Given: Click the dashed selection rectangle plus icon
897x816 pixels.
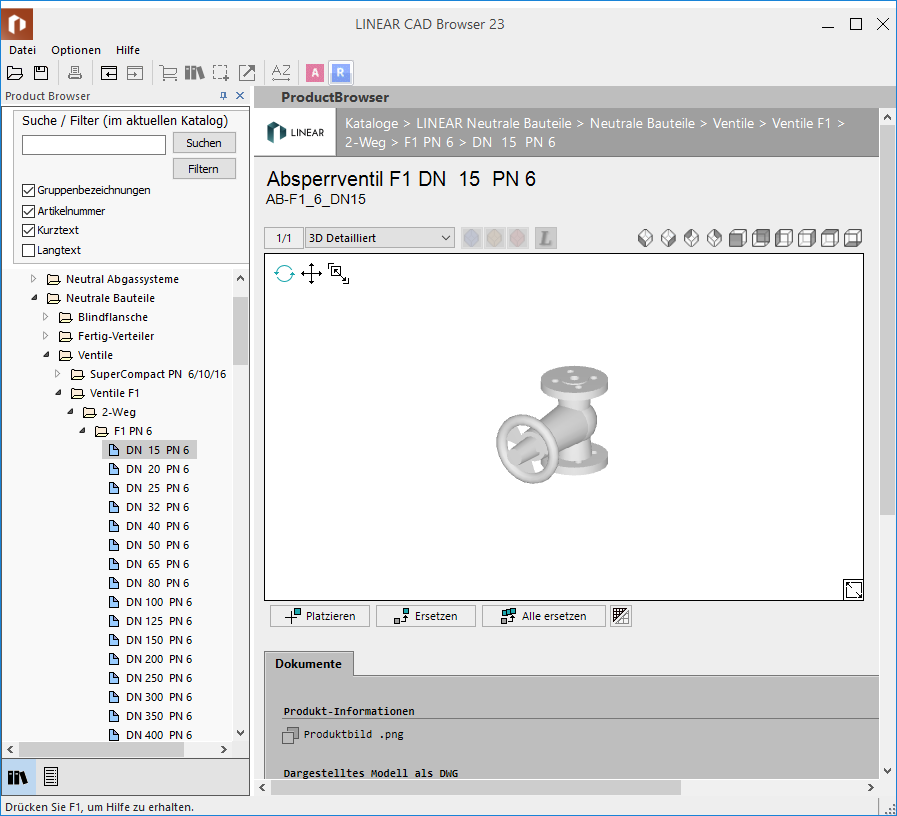Looking at the screenshot, I should point(221,73).
